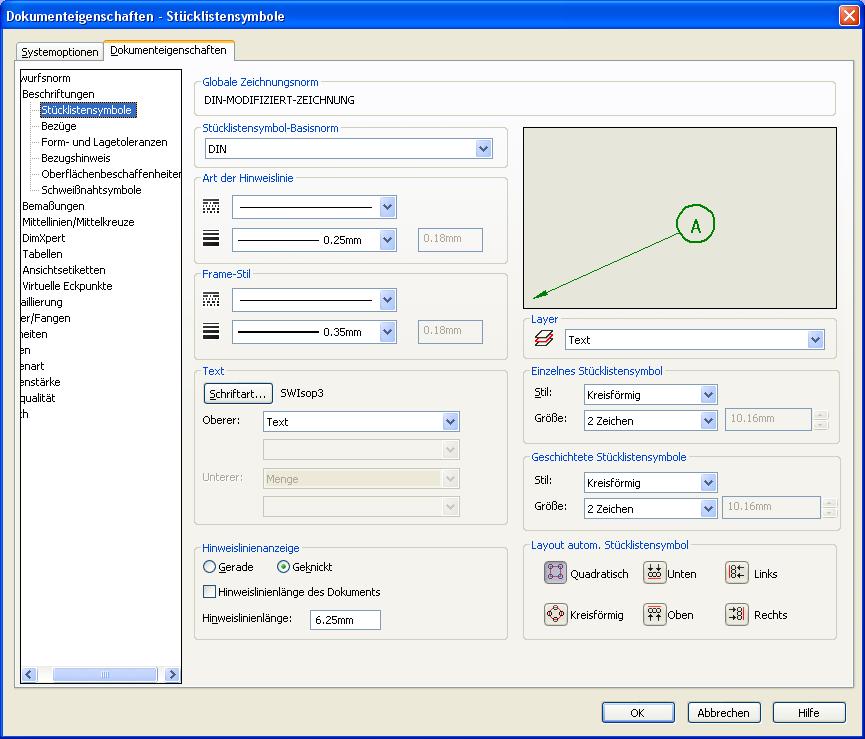The image size is (865, 739).
Task: Open the Hilfe button
Action: point(809,713)
